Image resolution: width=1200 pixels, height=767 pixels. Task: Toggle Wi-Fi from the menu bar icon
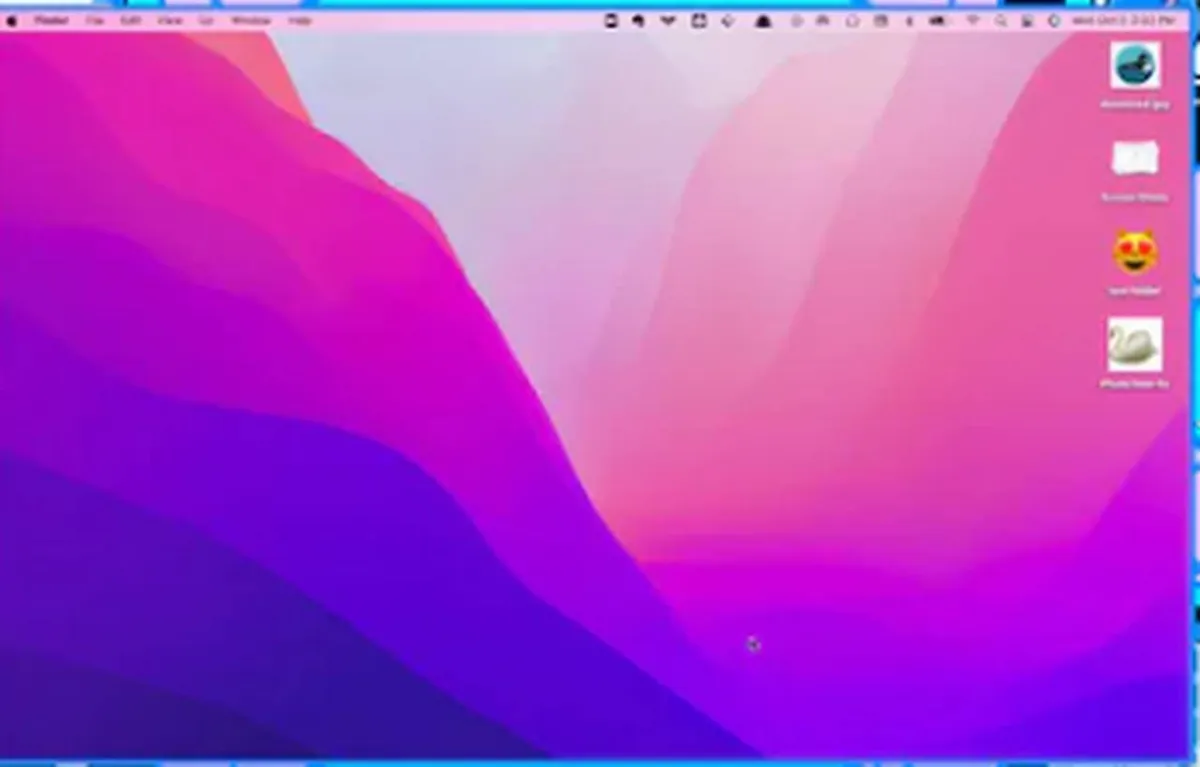(971, 17)
